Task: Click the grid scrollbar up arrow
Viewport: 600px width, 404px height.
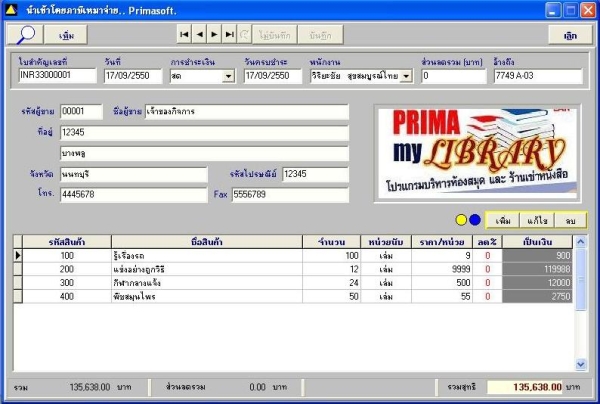Action: pyautogui.click(x=580, y=241)
